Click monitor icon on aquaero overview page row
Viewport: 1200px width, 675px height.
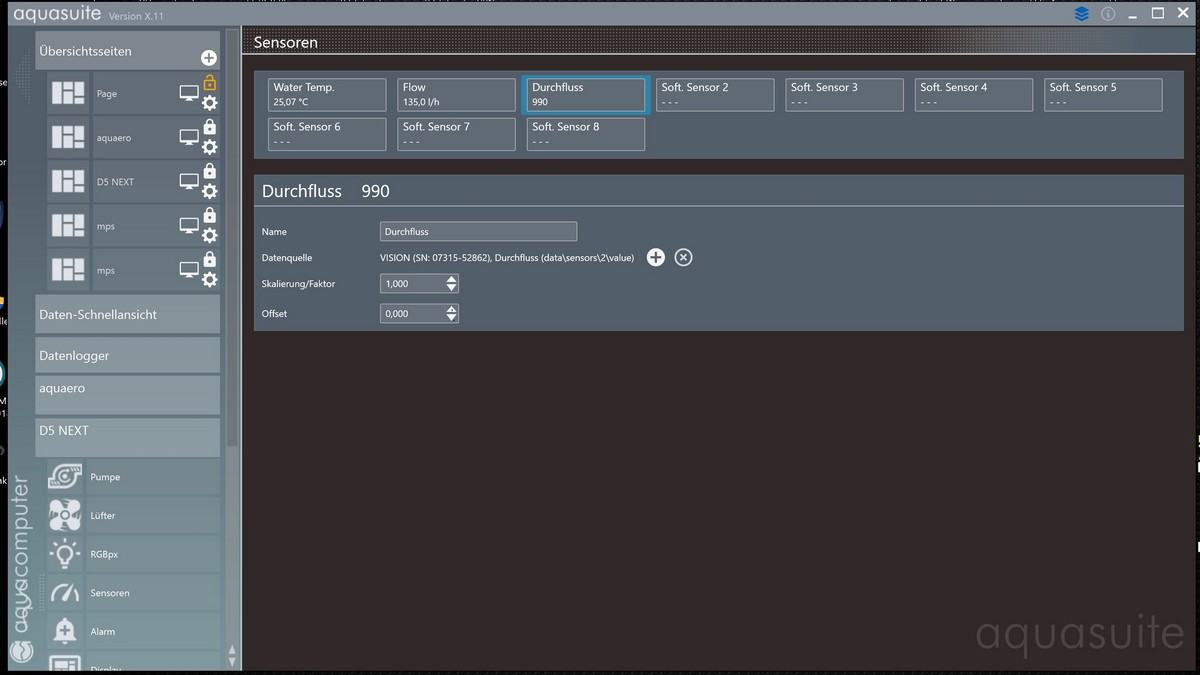[x=189, y=137]
